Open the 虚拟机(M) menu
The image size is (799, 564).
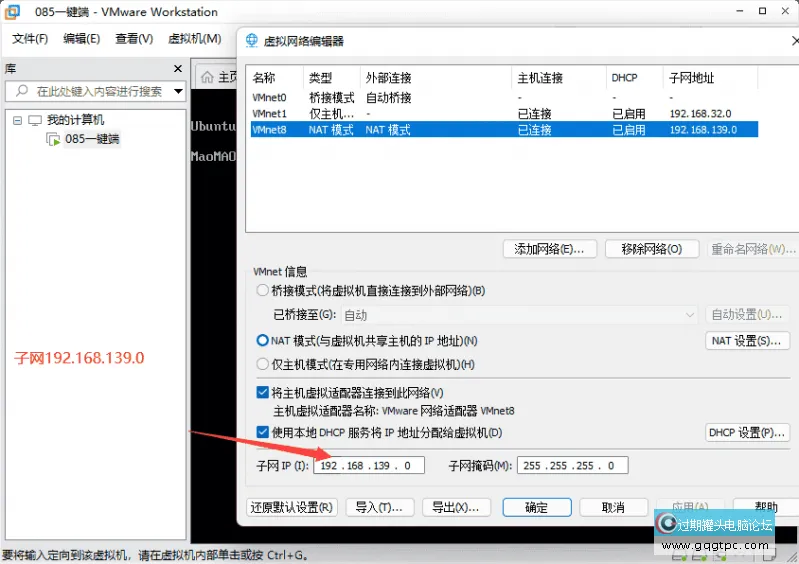click(195, 39)
